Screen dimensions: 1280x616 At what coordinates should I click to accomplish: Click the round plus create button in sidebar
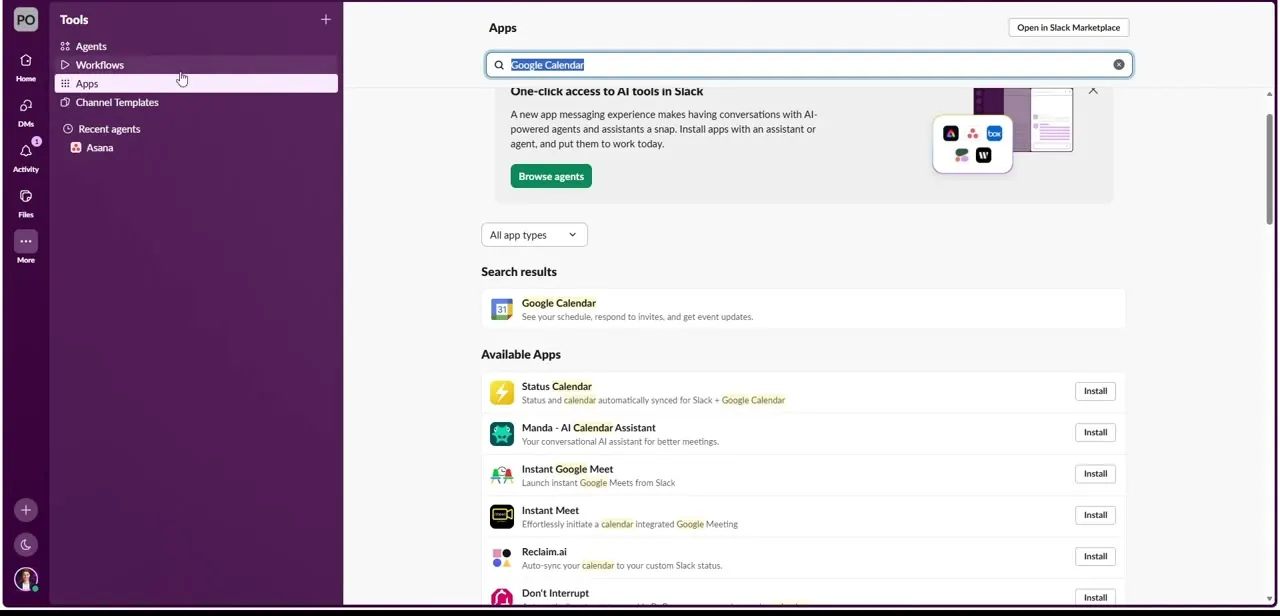(26, 510)
